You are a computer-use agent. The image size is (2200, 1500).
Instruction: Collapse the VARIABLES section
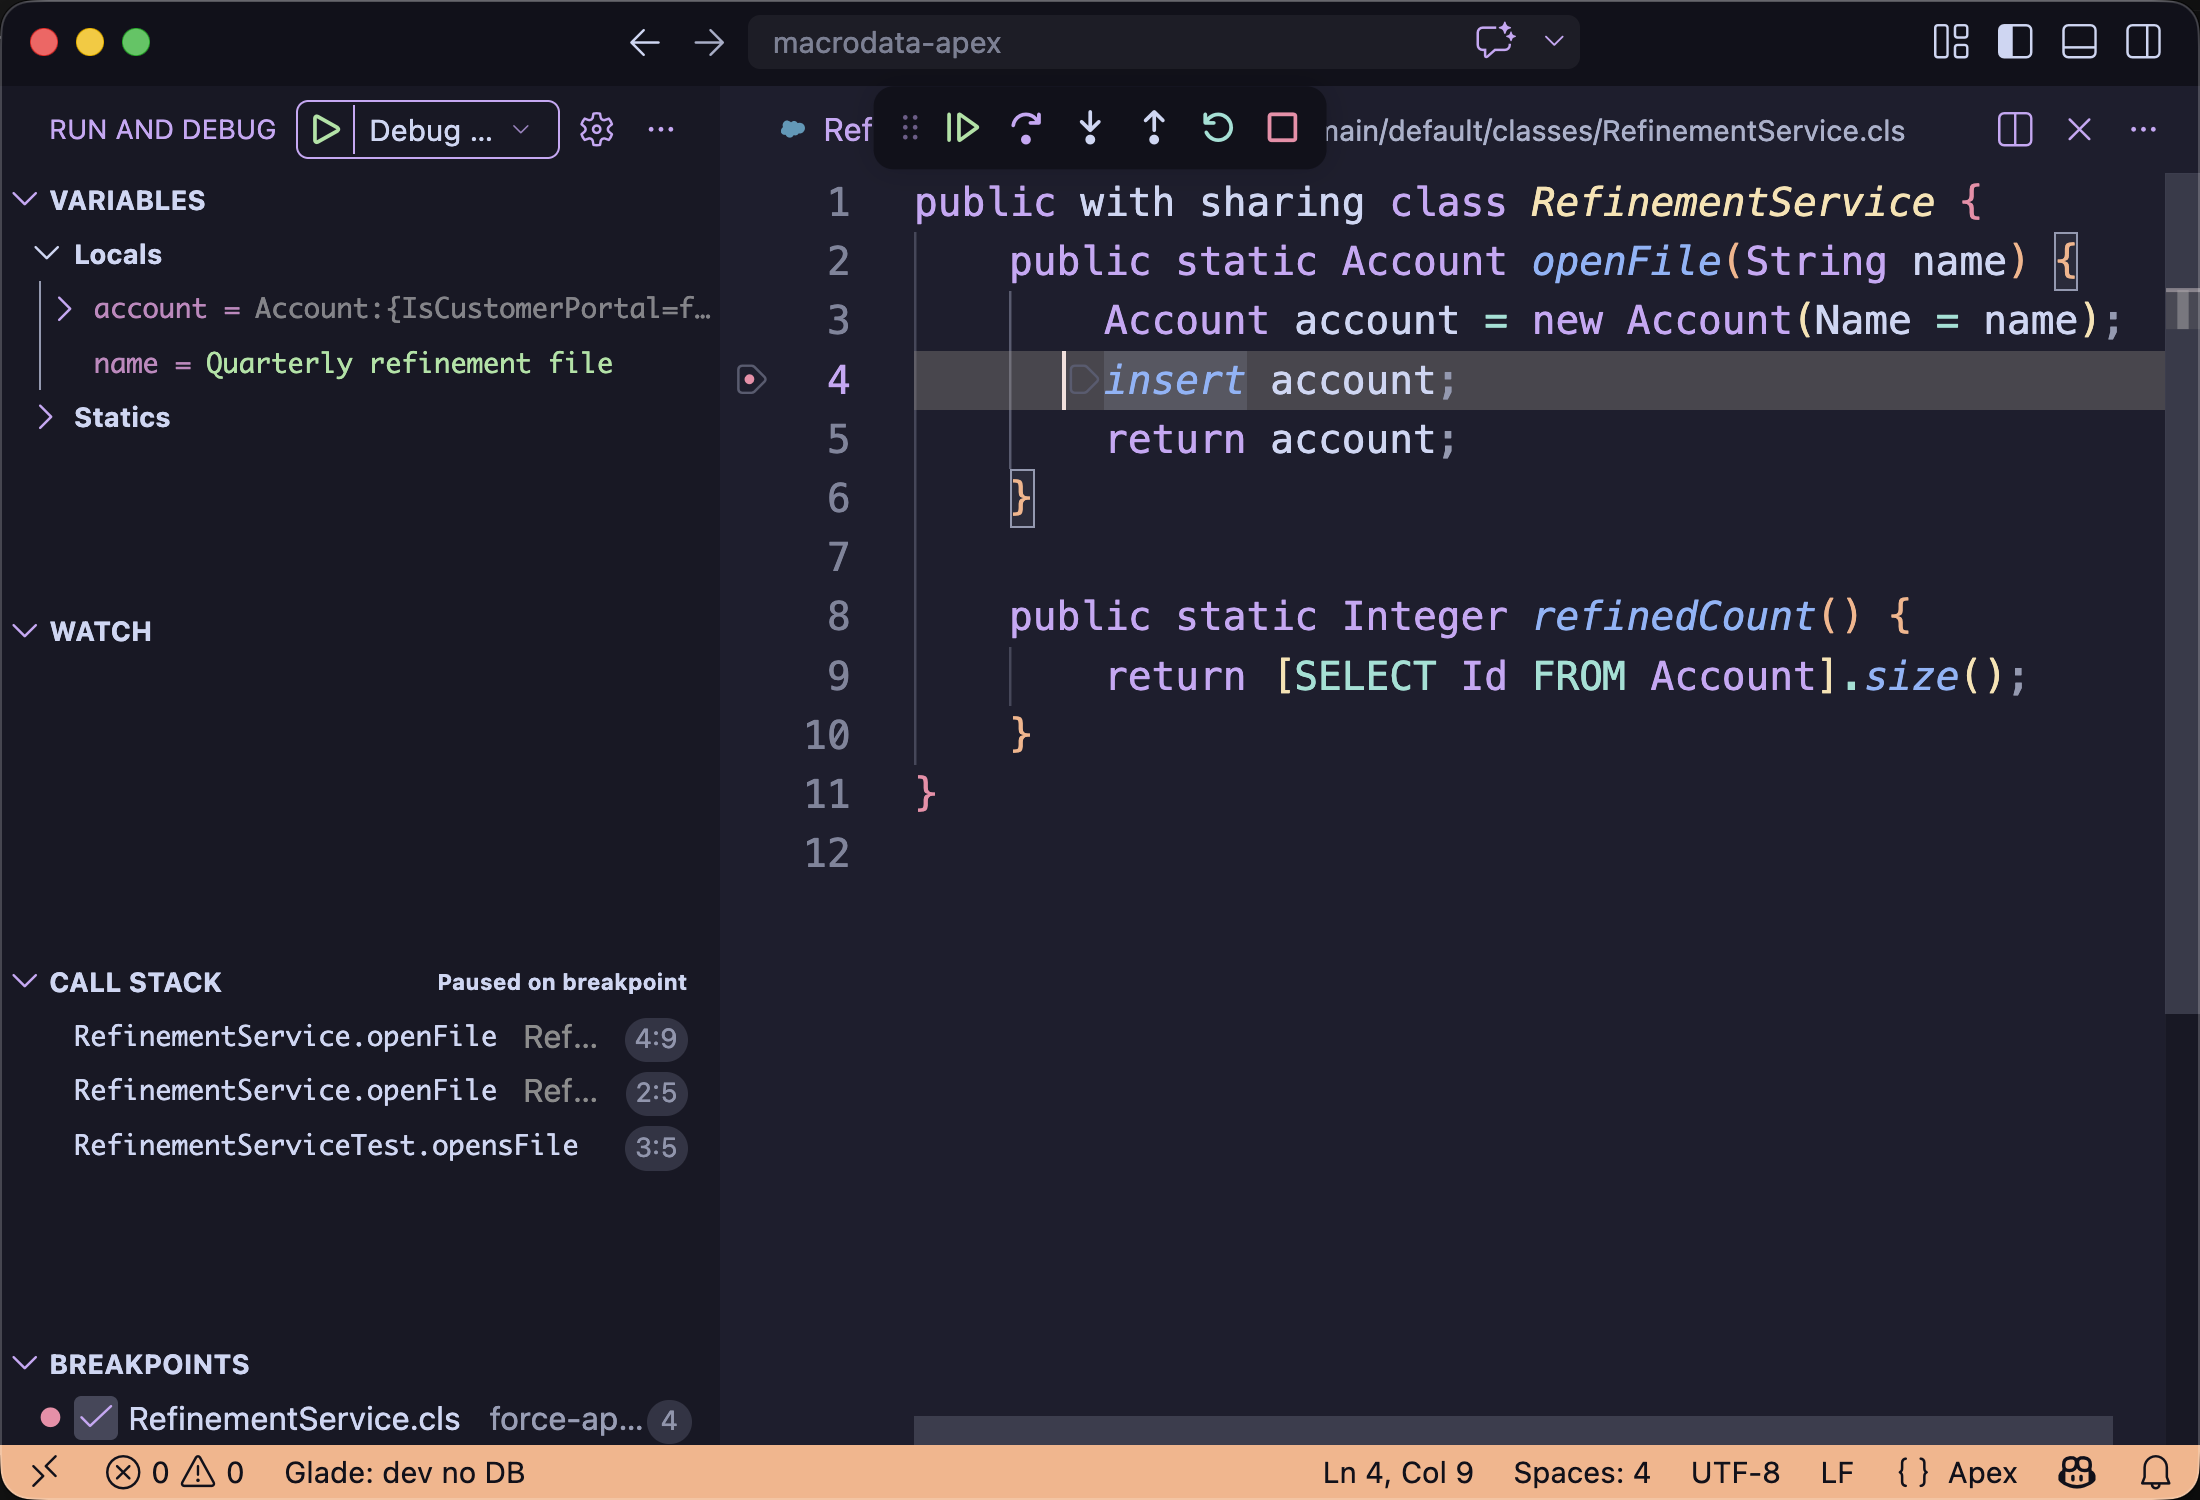click(x=26, y=200)
